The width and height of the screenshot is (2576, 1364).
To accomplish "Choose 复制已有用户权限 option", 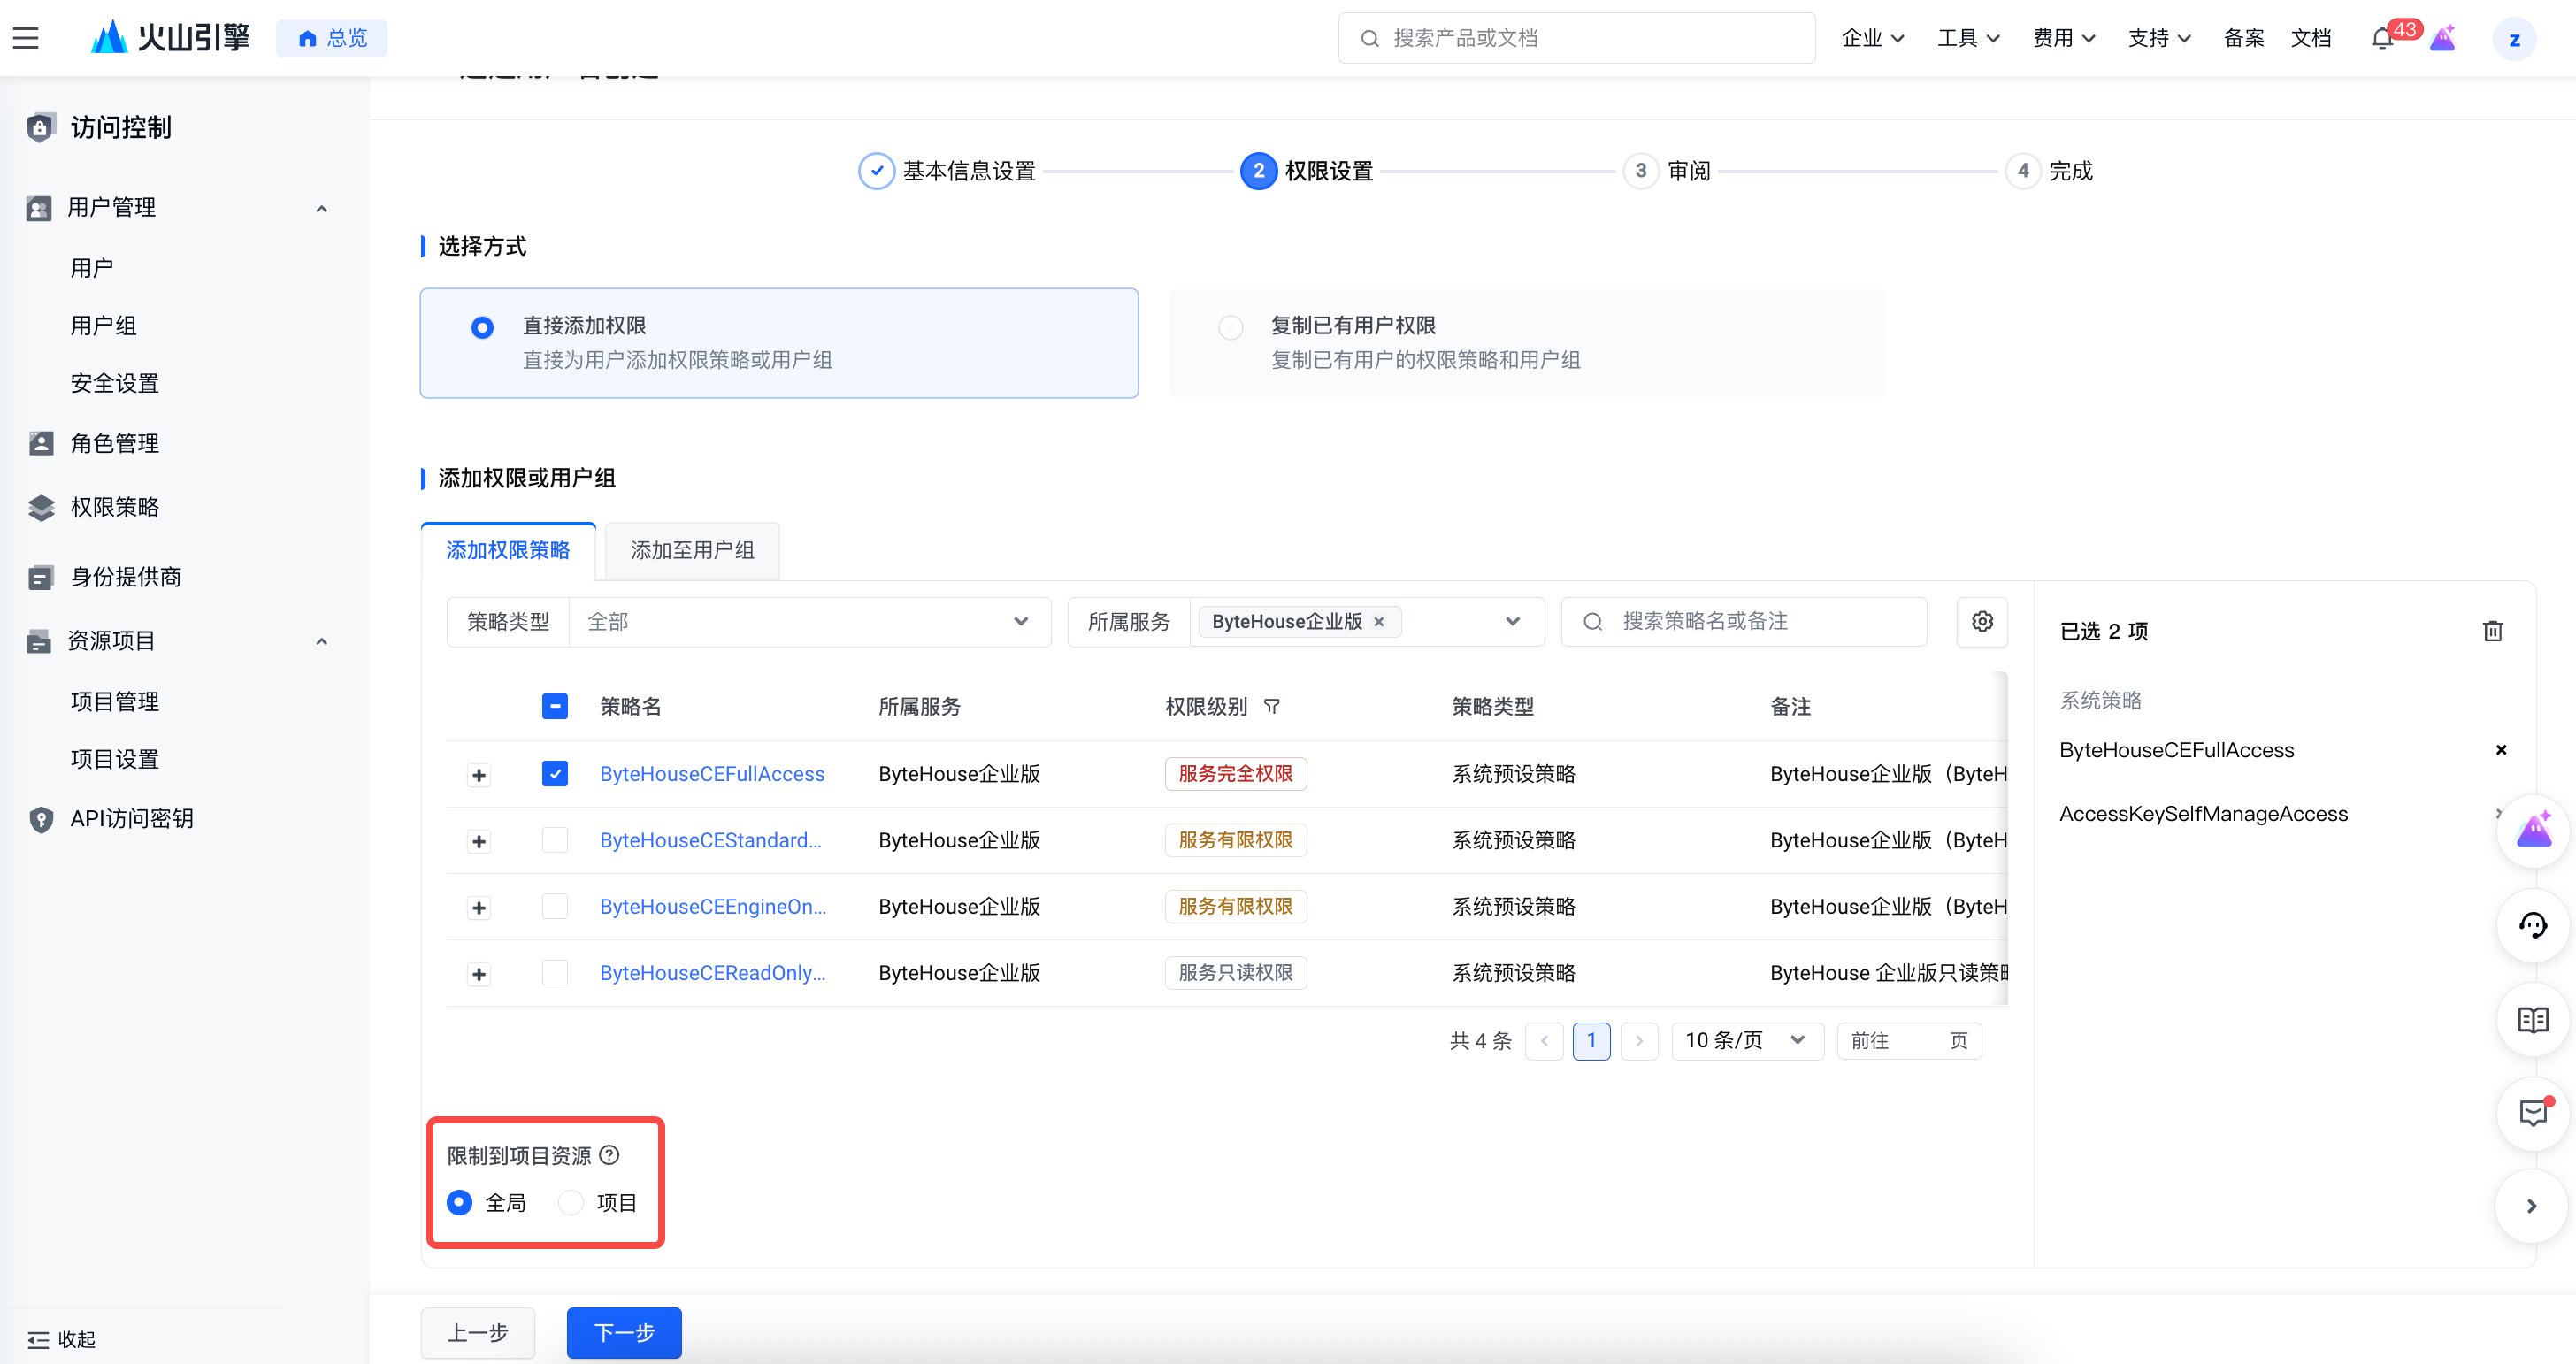I will (x=1231, y=327).
